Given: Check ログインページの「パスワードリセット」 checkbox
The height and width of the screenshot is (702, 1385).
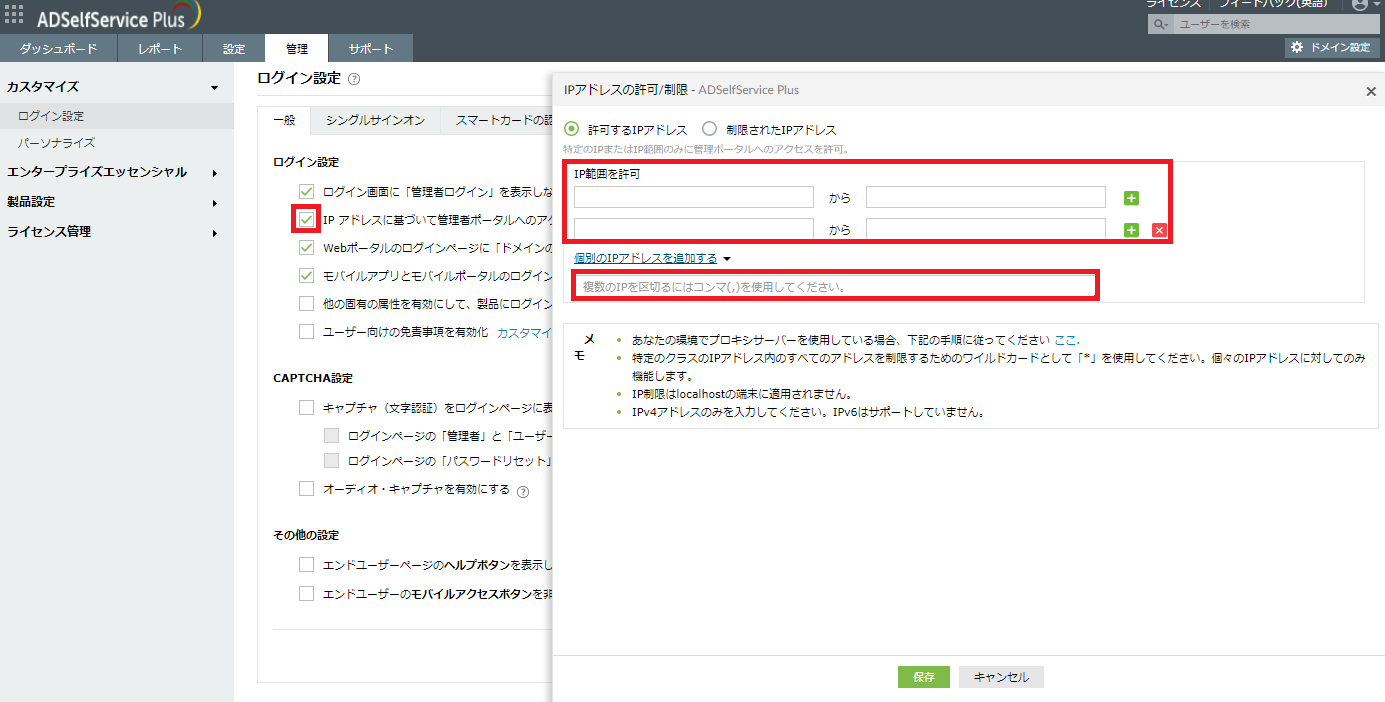Looking at the screenshot, I should 332,461.
